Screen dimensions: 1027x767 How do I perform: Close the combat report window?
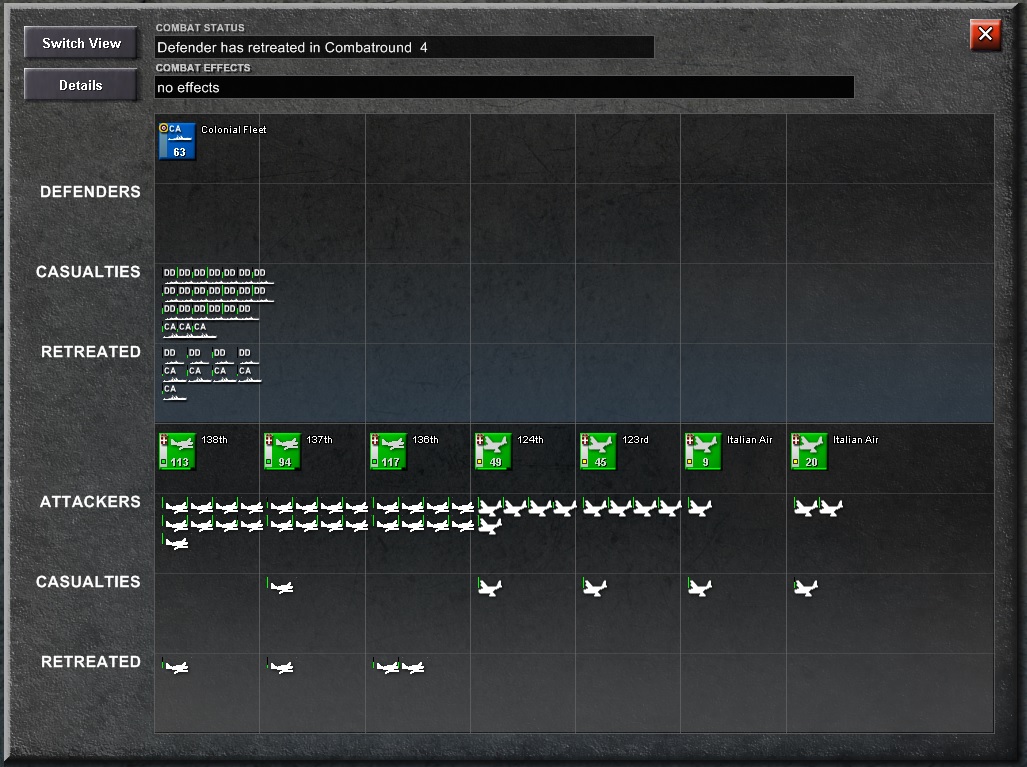coord(985,34)
